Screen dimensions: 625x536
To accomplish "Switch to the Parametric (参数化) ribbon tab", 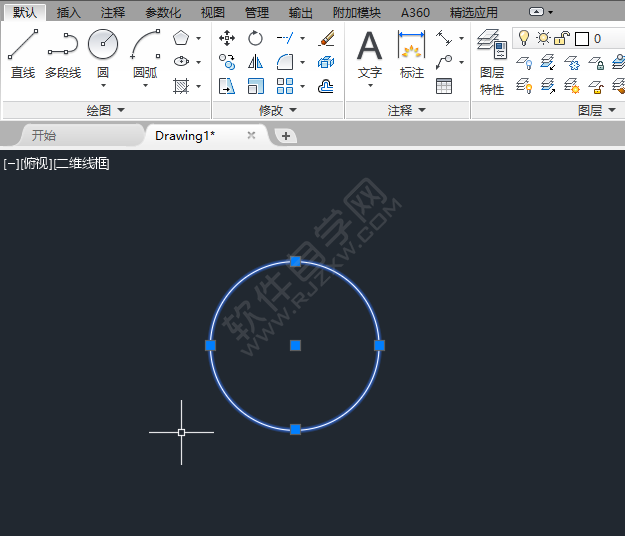I will pos(163,12).
